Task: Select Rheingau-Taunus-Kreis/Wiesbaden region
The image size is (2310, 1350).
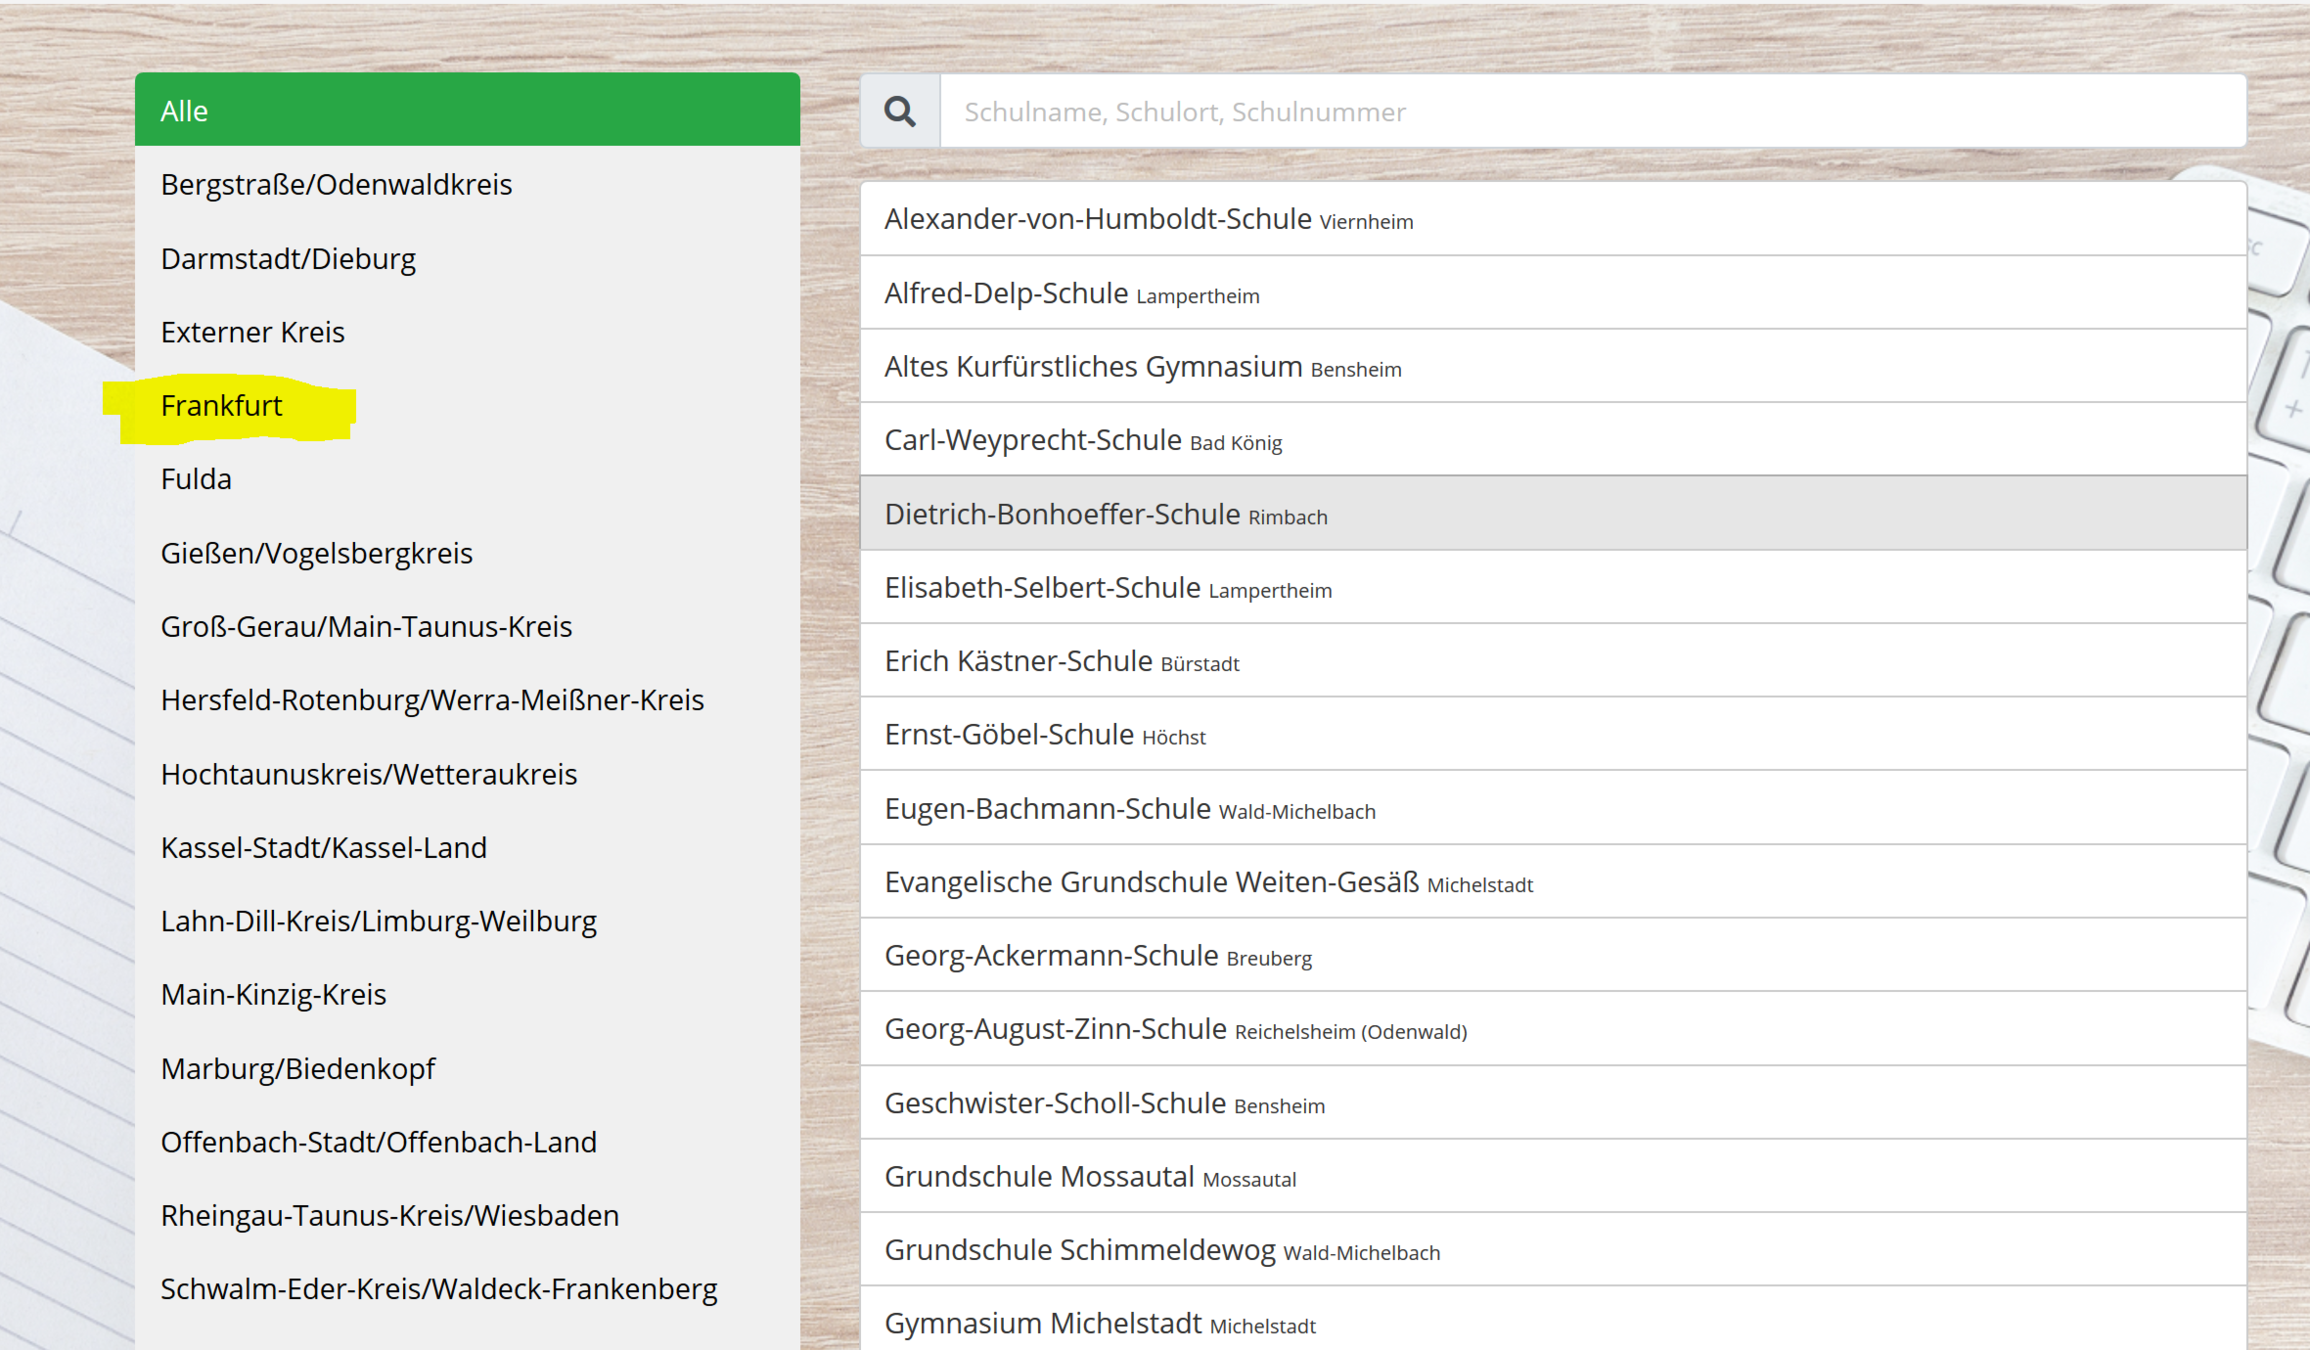Action: 389,1216
